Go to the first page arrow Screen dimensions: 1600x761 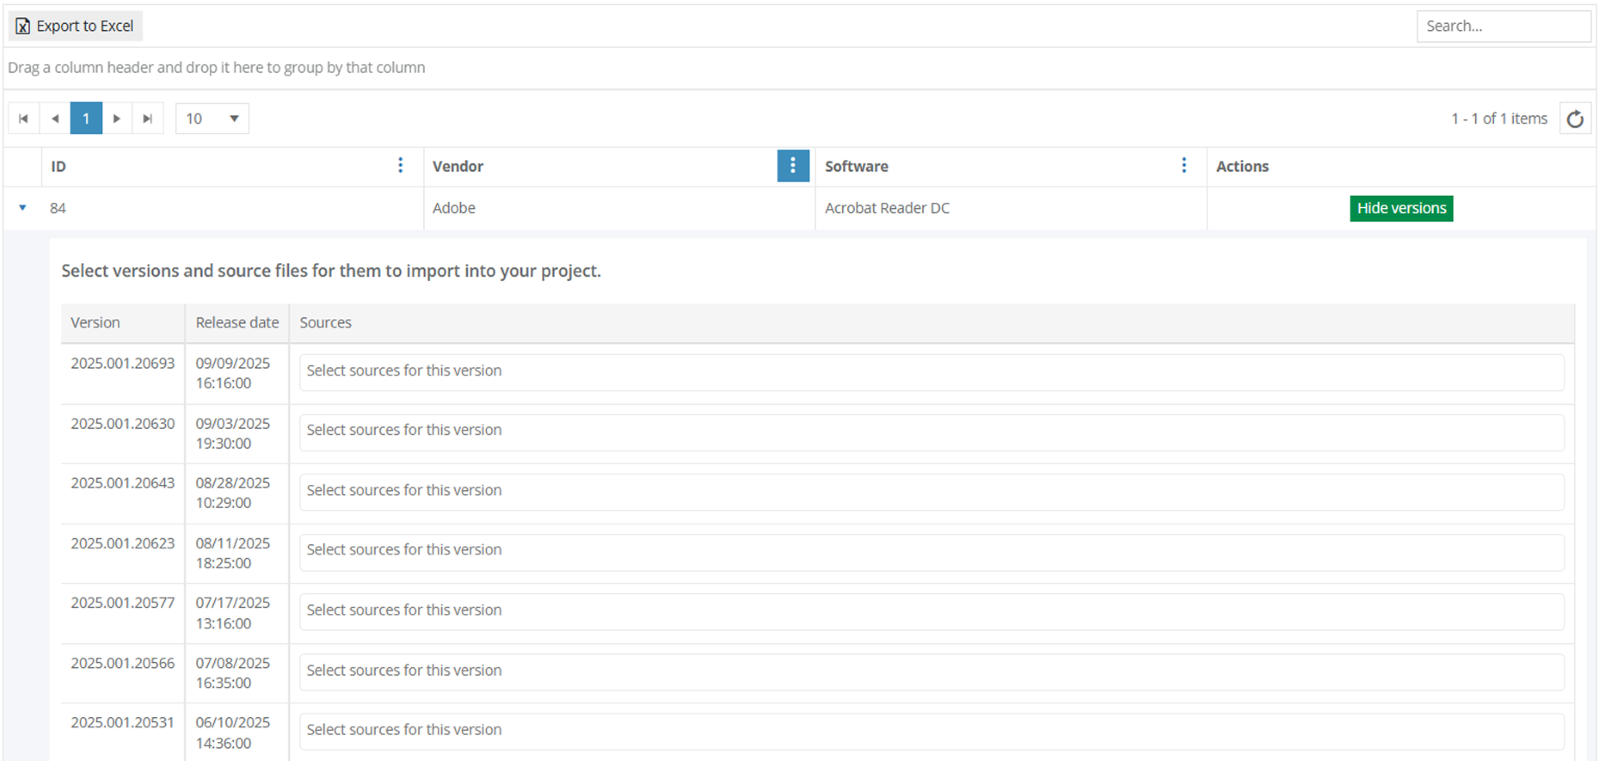click(23, 119)
